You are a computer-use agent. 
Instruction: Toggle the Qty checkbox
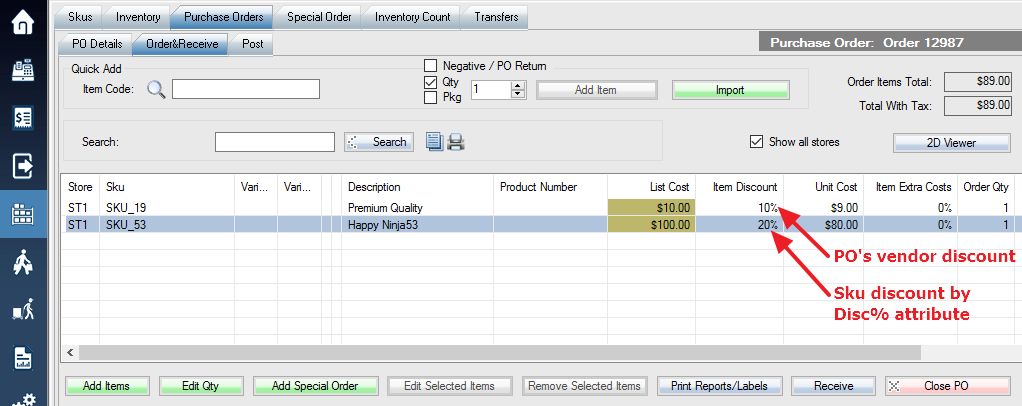click(430, 82)
